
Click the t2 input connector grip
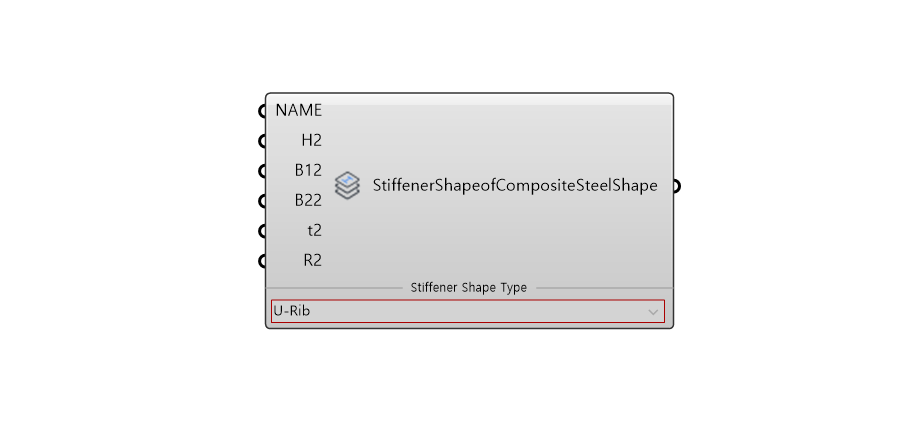pos(262,231)
